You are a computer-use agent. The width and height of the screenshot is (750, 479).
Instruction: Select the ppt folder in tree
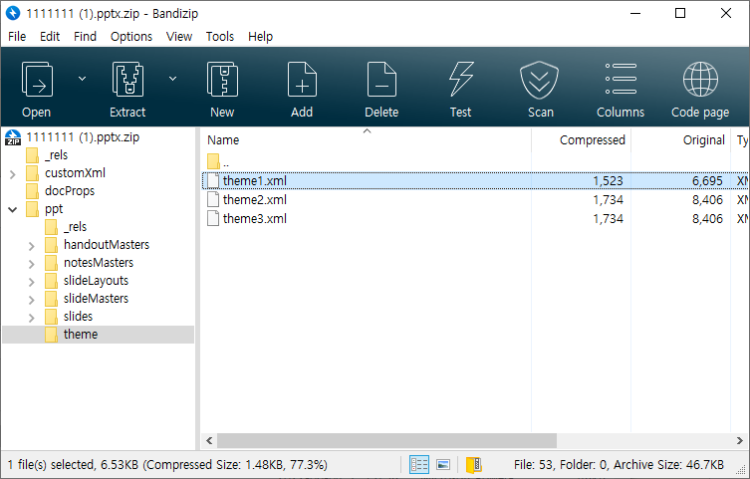(x=54, y=209)
